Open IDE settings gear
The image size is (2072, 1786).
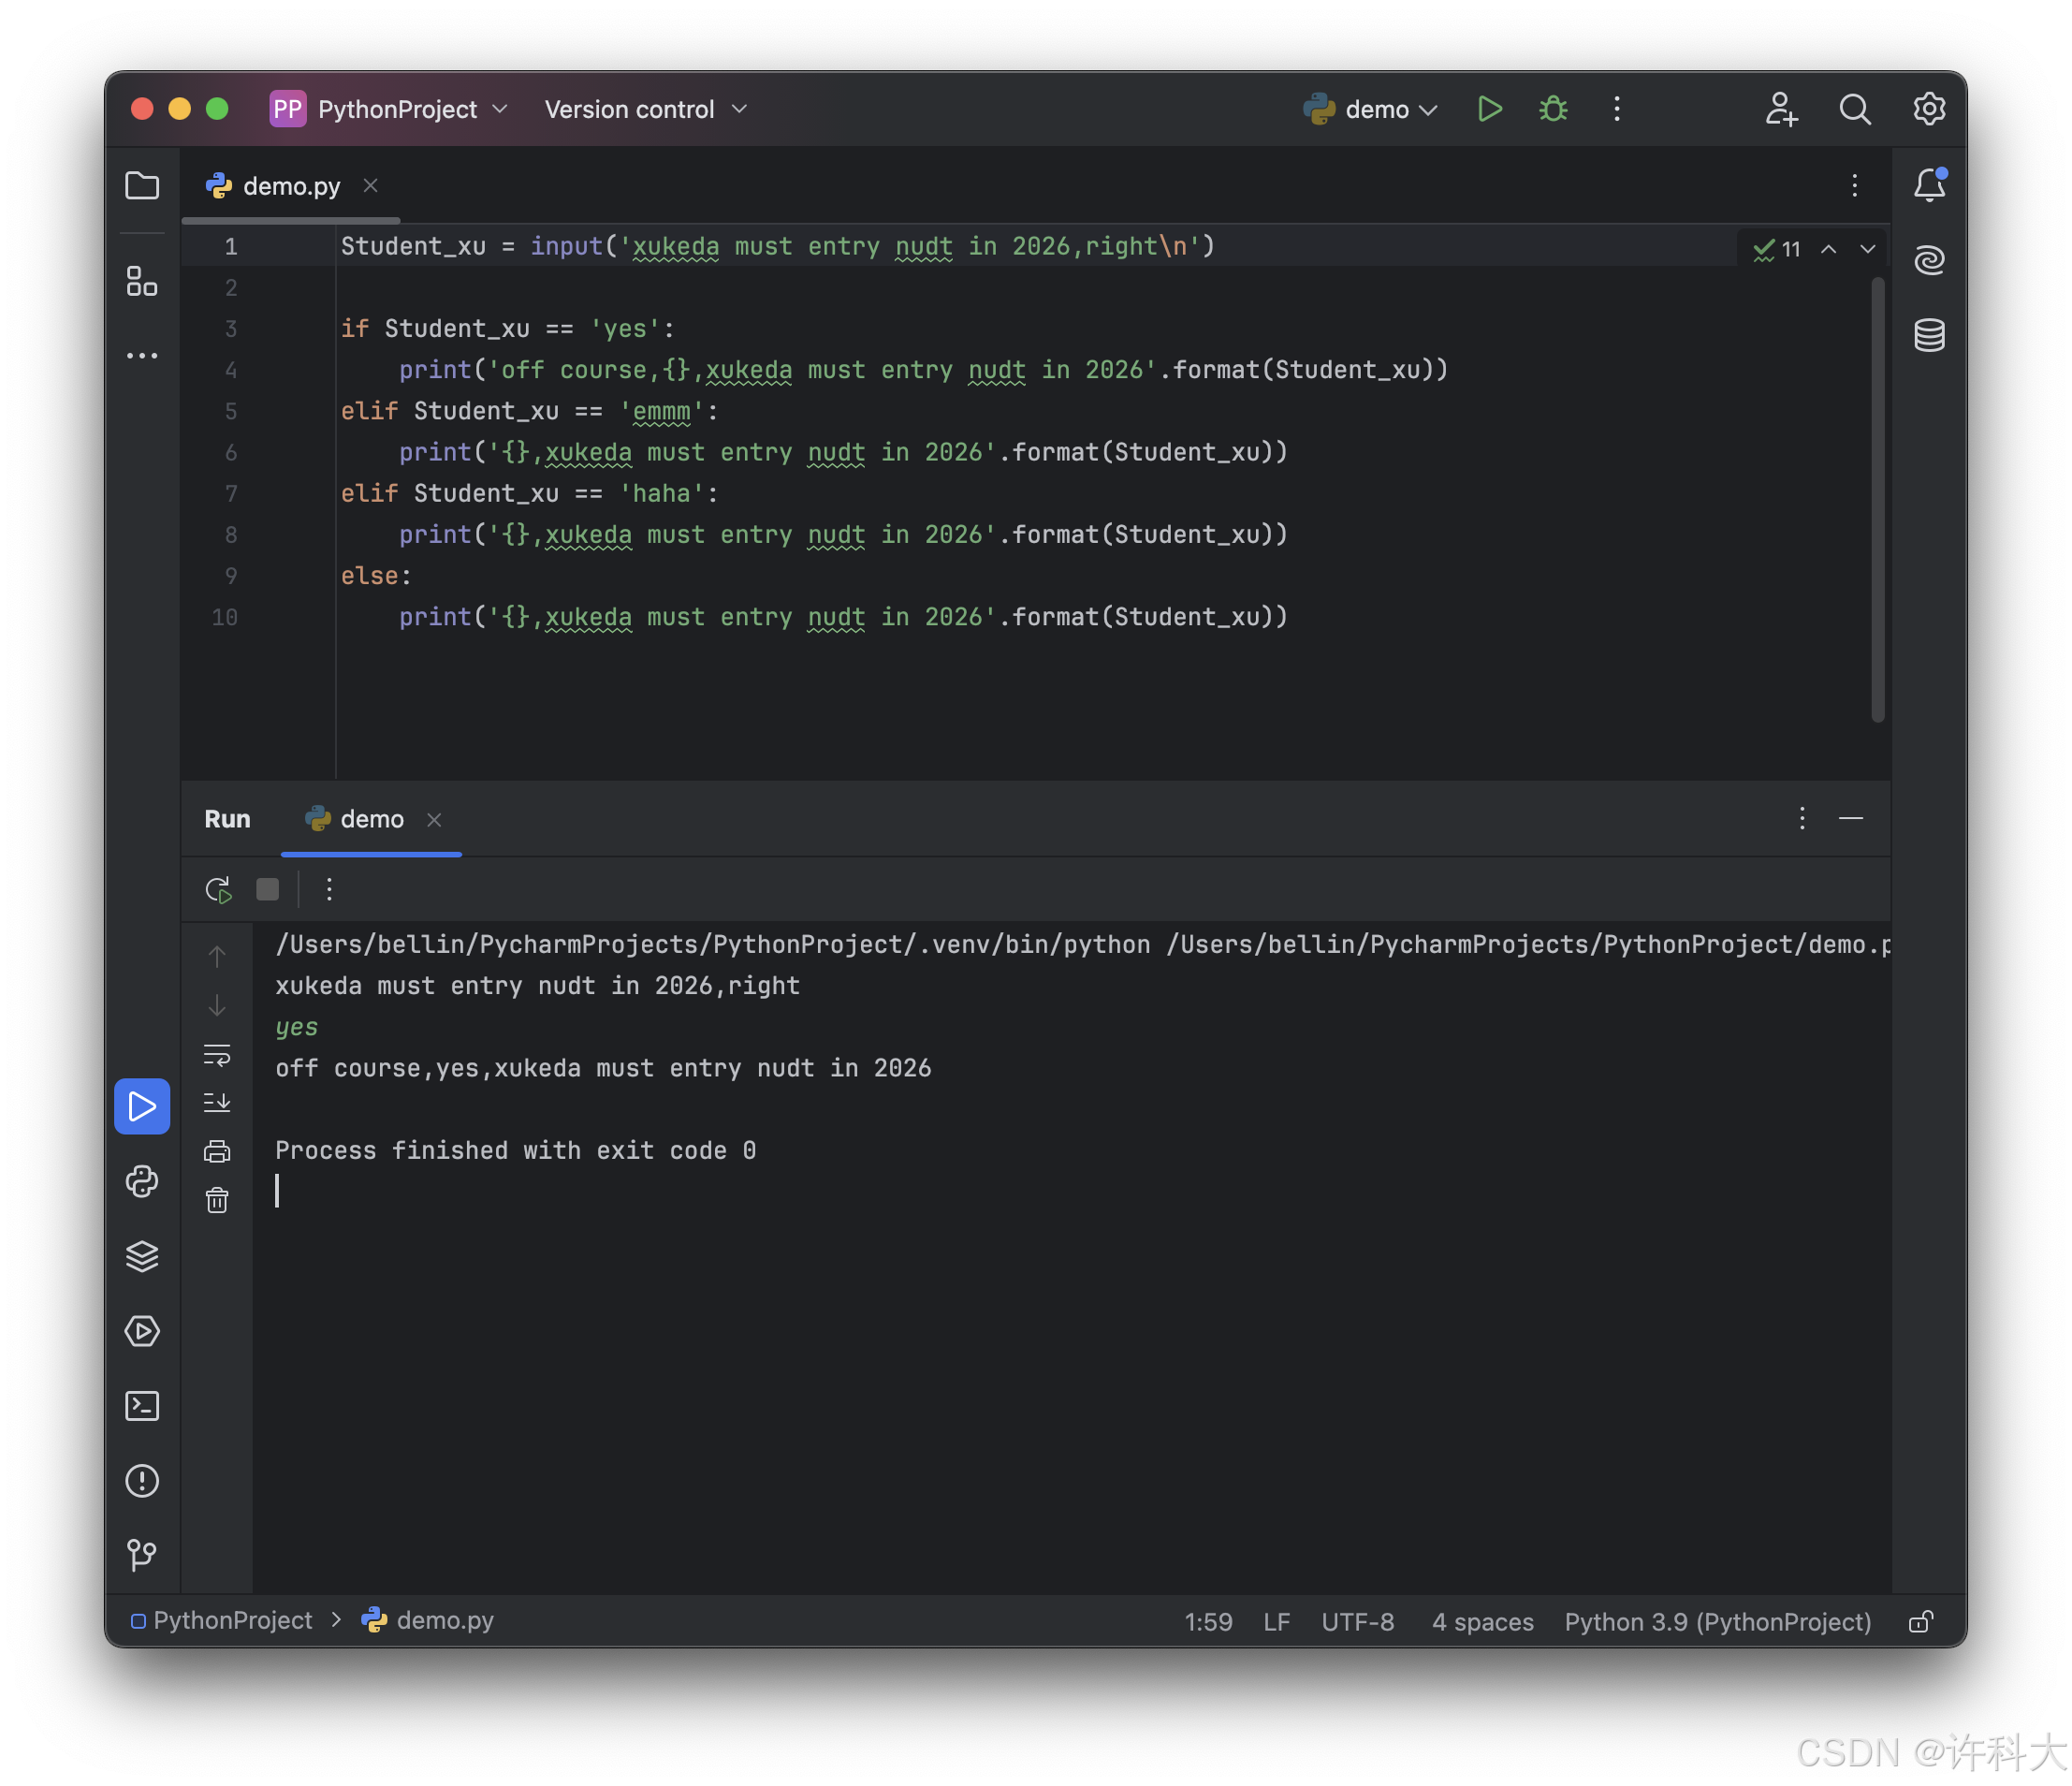1929,109
